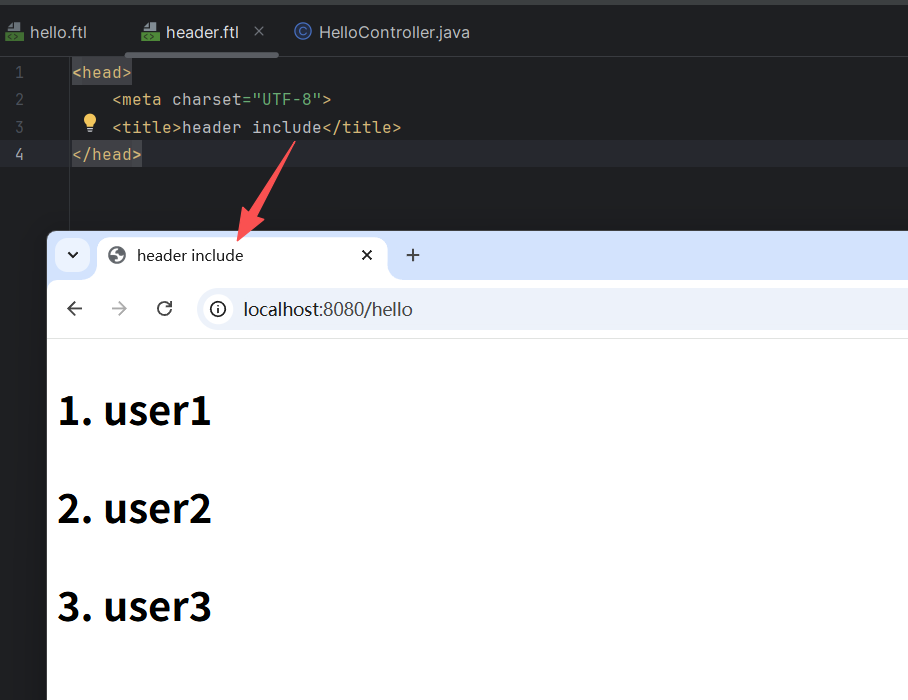Click the "3. user3" heading
Screen dimensions: 908x700
134,607
